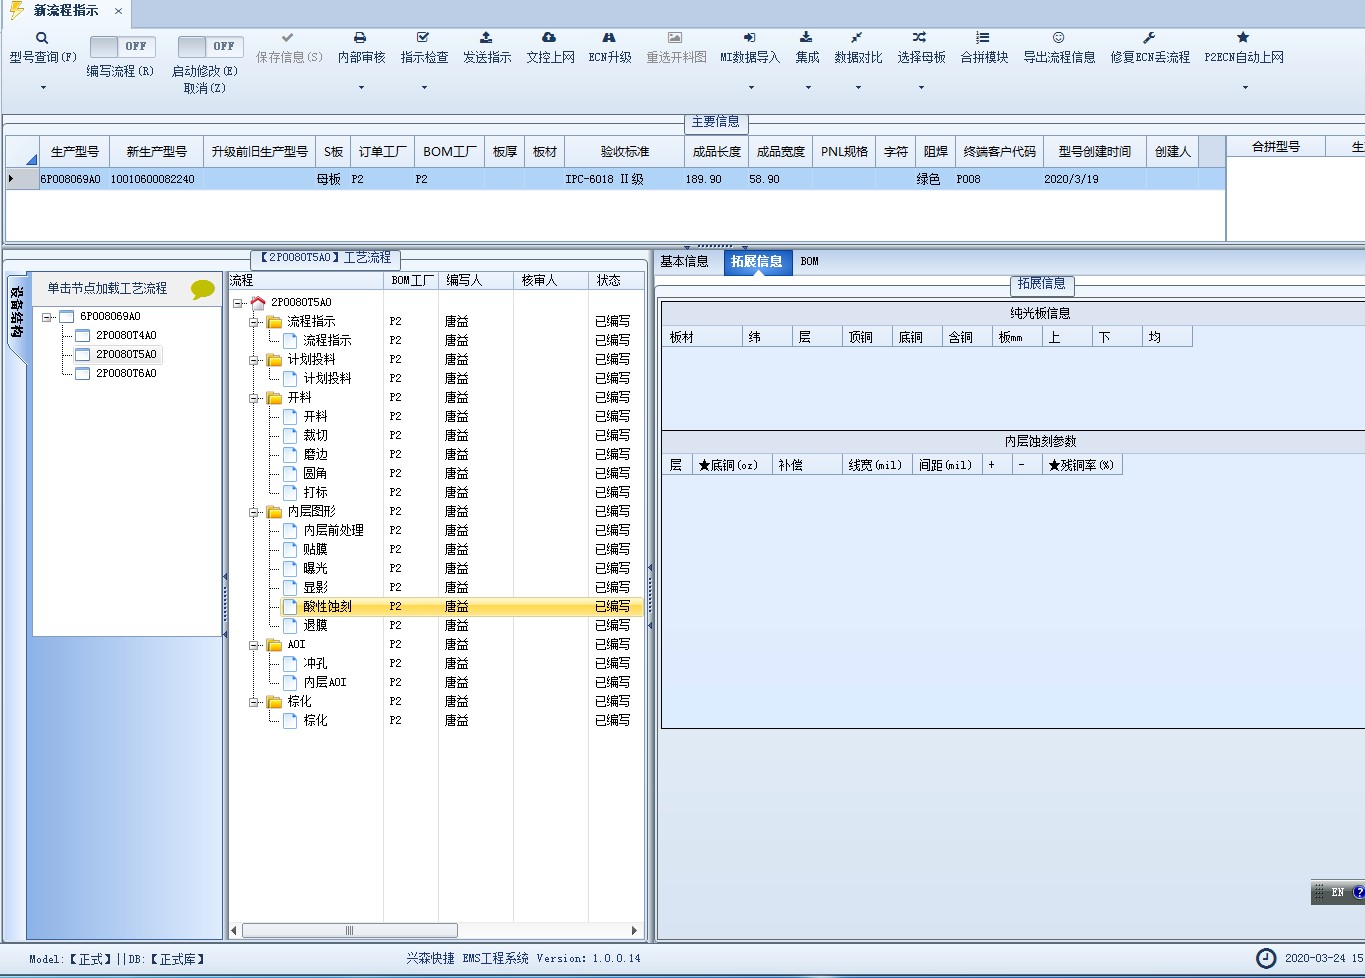Viewport: 1365px width, 978px height.
Task: Sort by 生产型号 column header
Action: point(75,152)
